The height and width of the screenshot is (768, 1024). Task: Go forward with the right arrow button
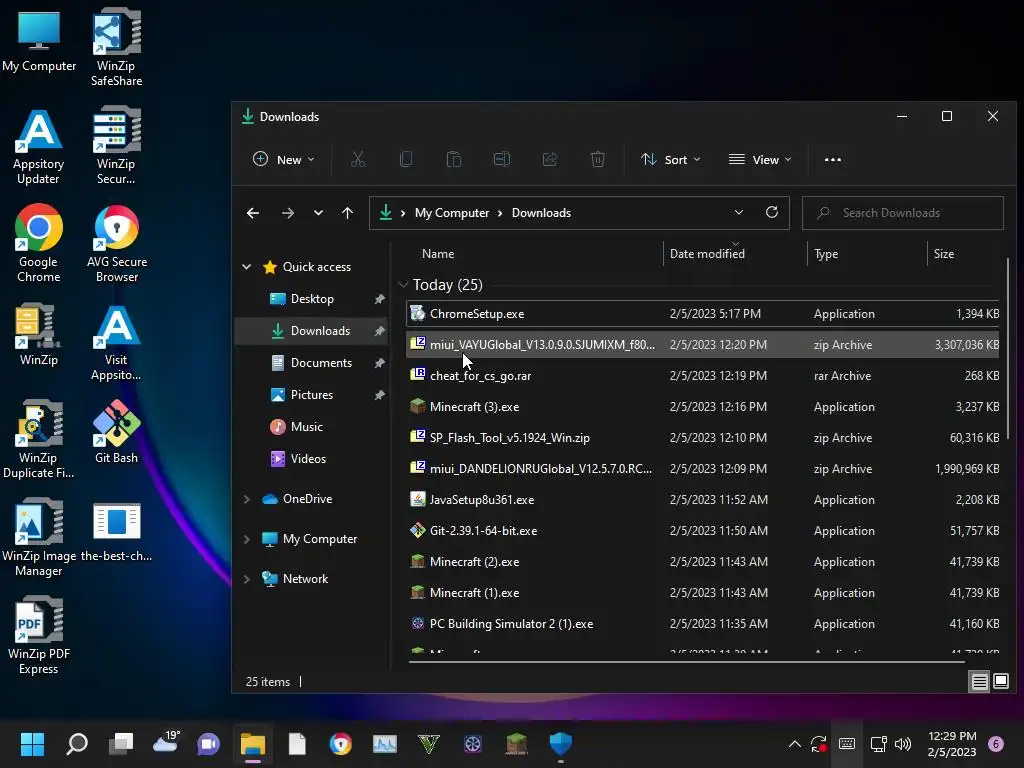[287, 213]
